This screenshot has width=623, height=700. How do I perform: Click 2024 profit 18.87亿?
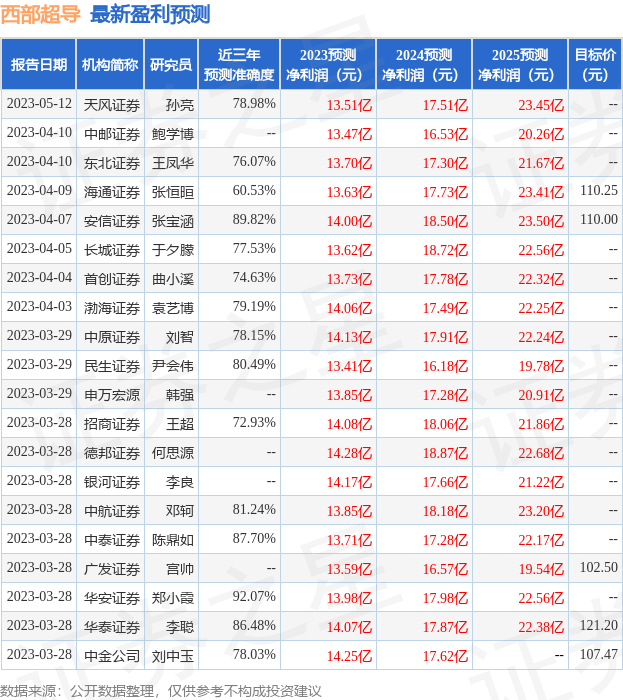[445, 454]
